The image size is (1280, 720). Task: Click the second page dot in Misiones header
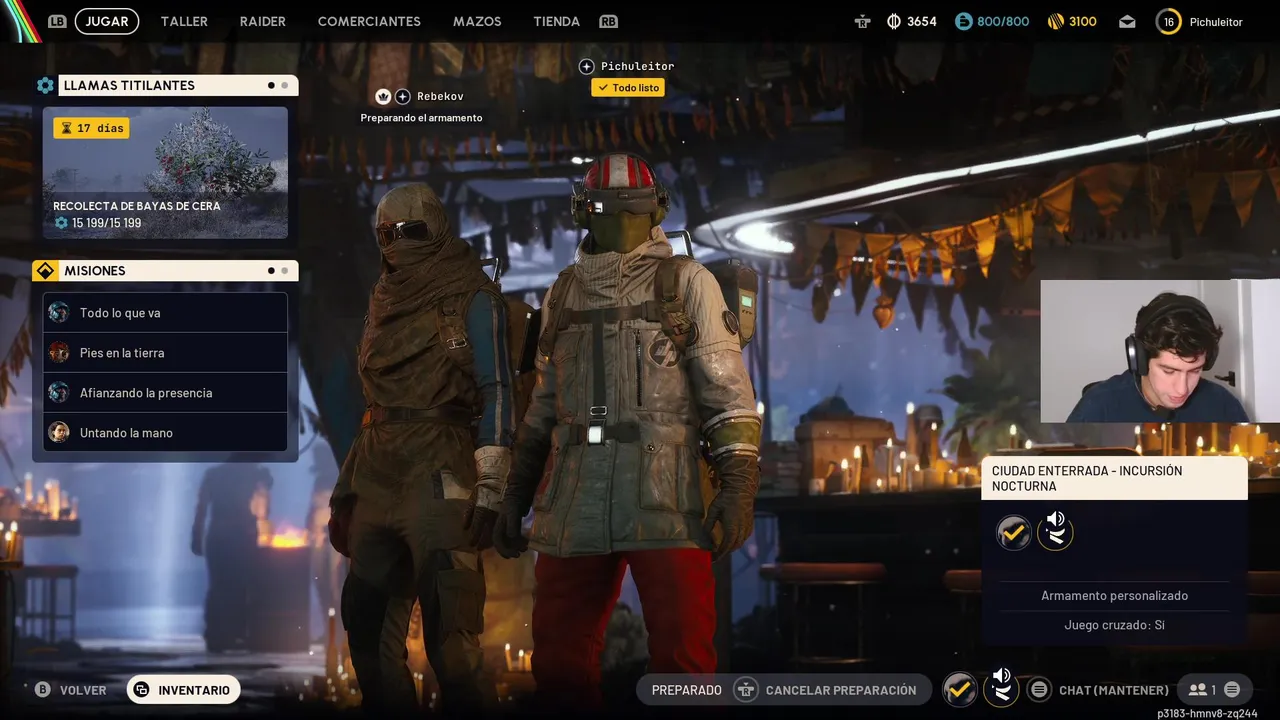click(285, 270)
